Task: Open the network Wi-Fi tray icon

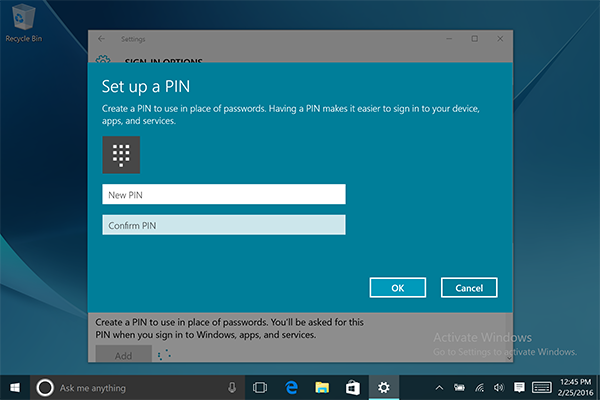Action: point(479,388)
